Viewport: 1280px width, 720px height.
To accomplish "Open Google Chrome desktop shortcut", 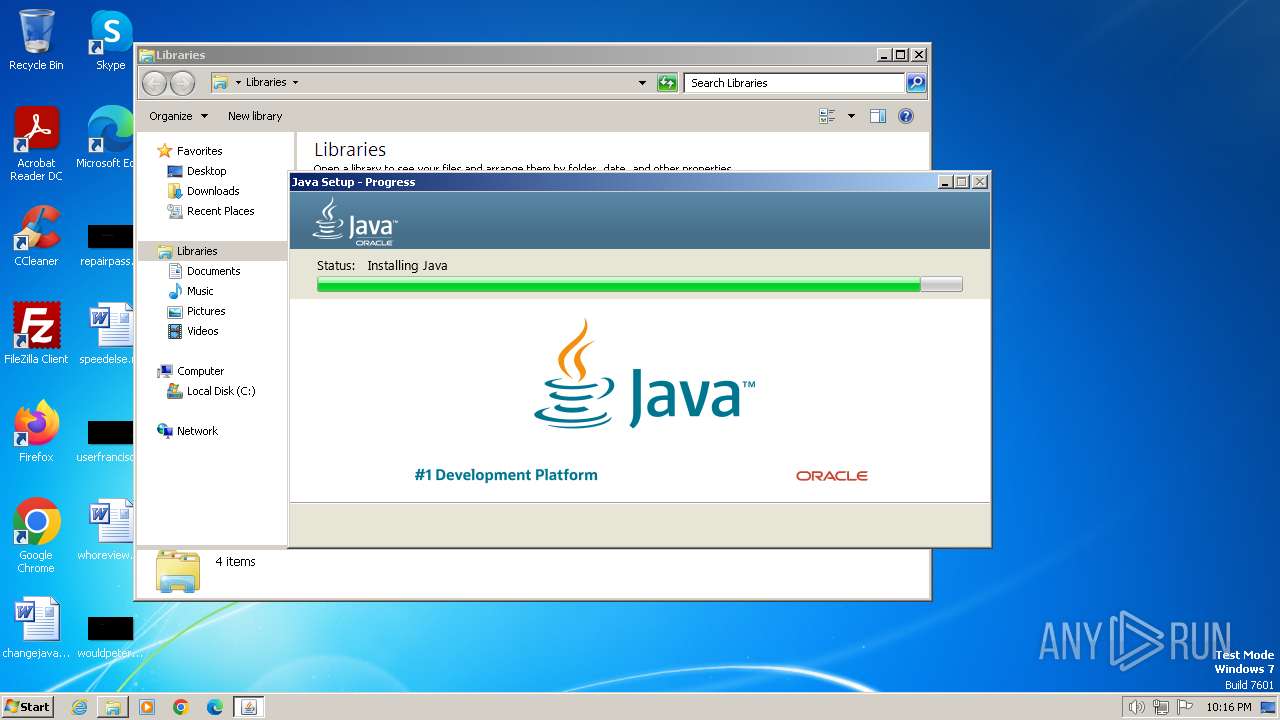I will pyautogui.click(x=36, y=536).
